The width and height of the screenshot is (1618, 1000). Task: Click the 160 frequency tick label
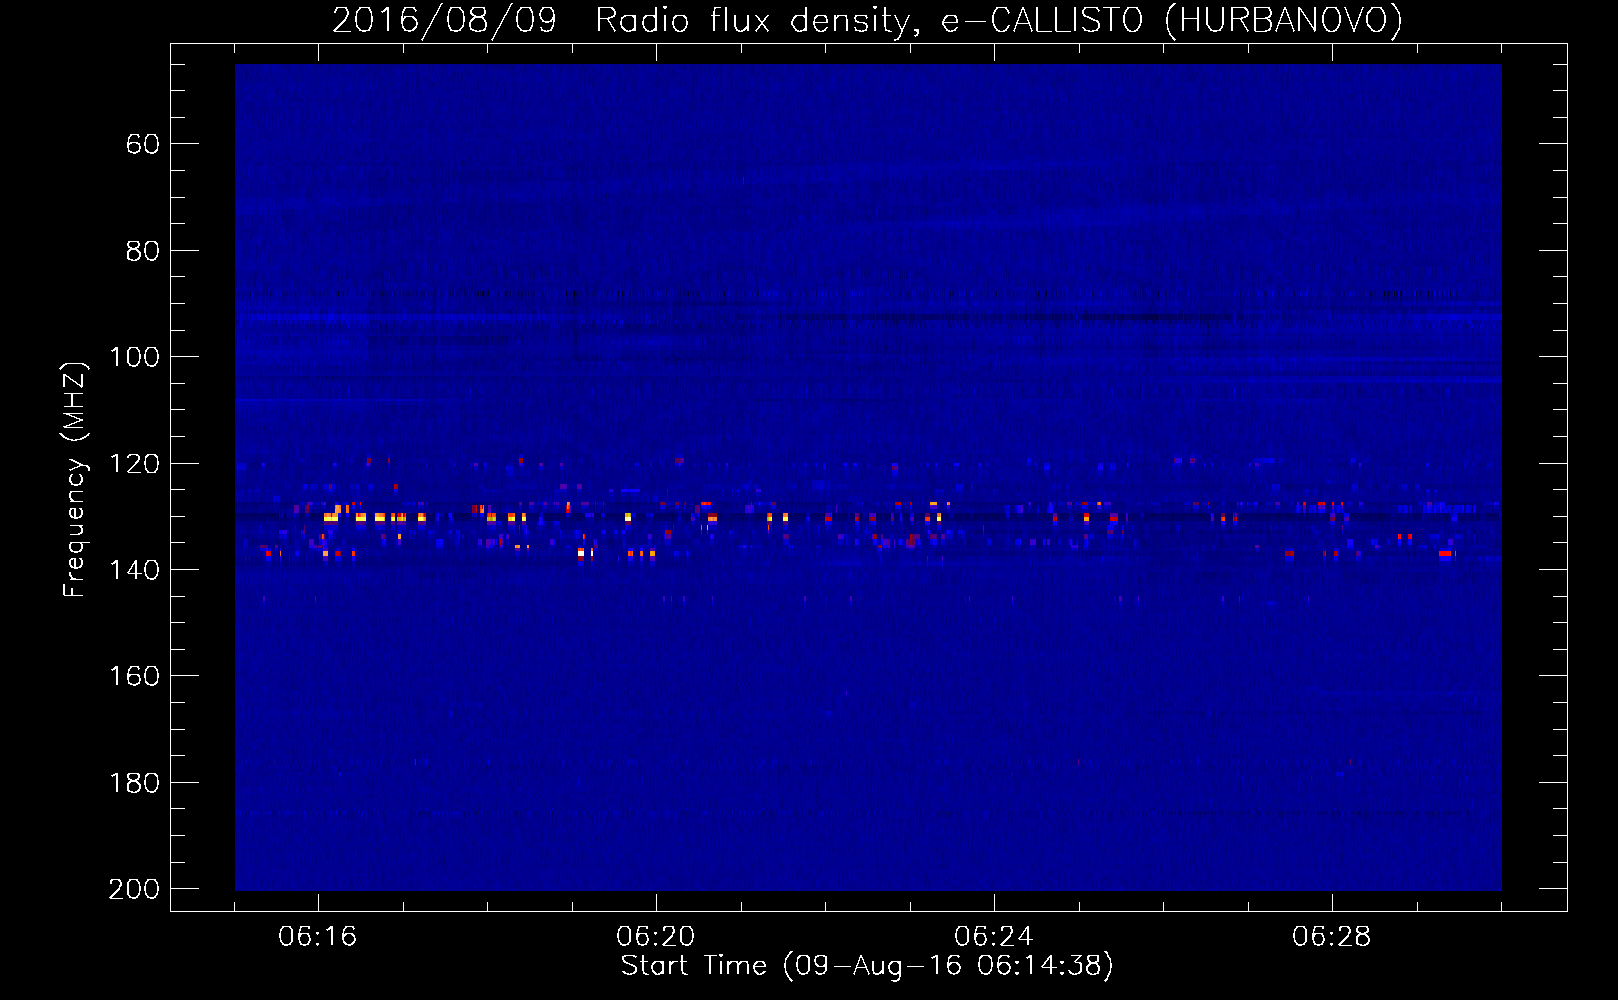[x=135, y=676]
